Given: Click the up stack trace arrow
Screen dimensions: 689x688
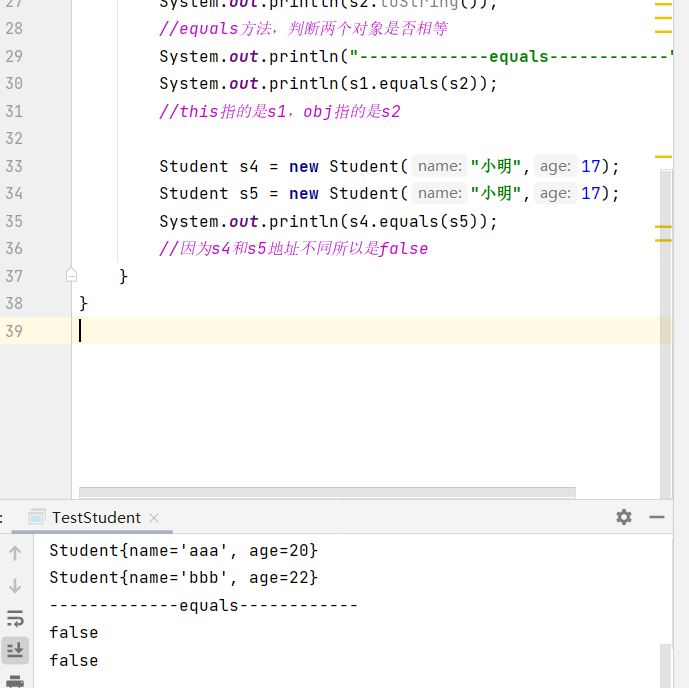Looking at the screenshot, I should coord(15,553).
